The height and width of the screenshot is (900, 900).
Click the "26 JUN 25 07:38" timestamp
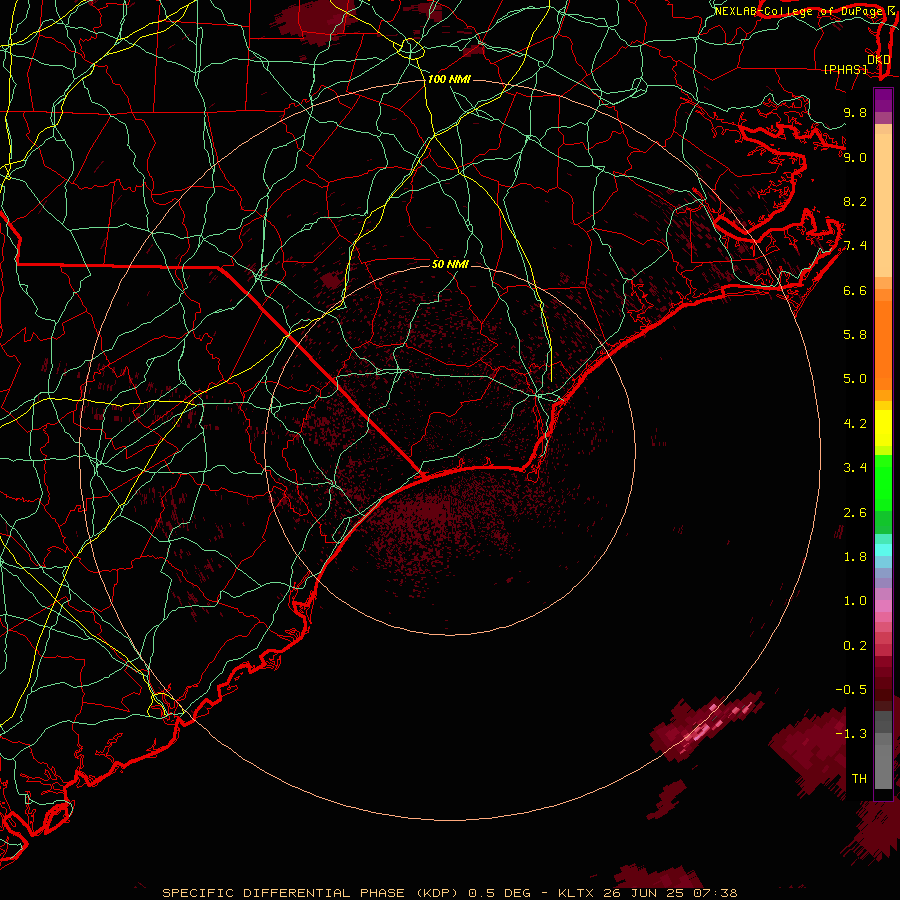(670, 893)
